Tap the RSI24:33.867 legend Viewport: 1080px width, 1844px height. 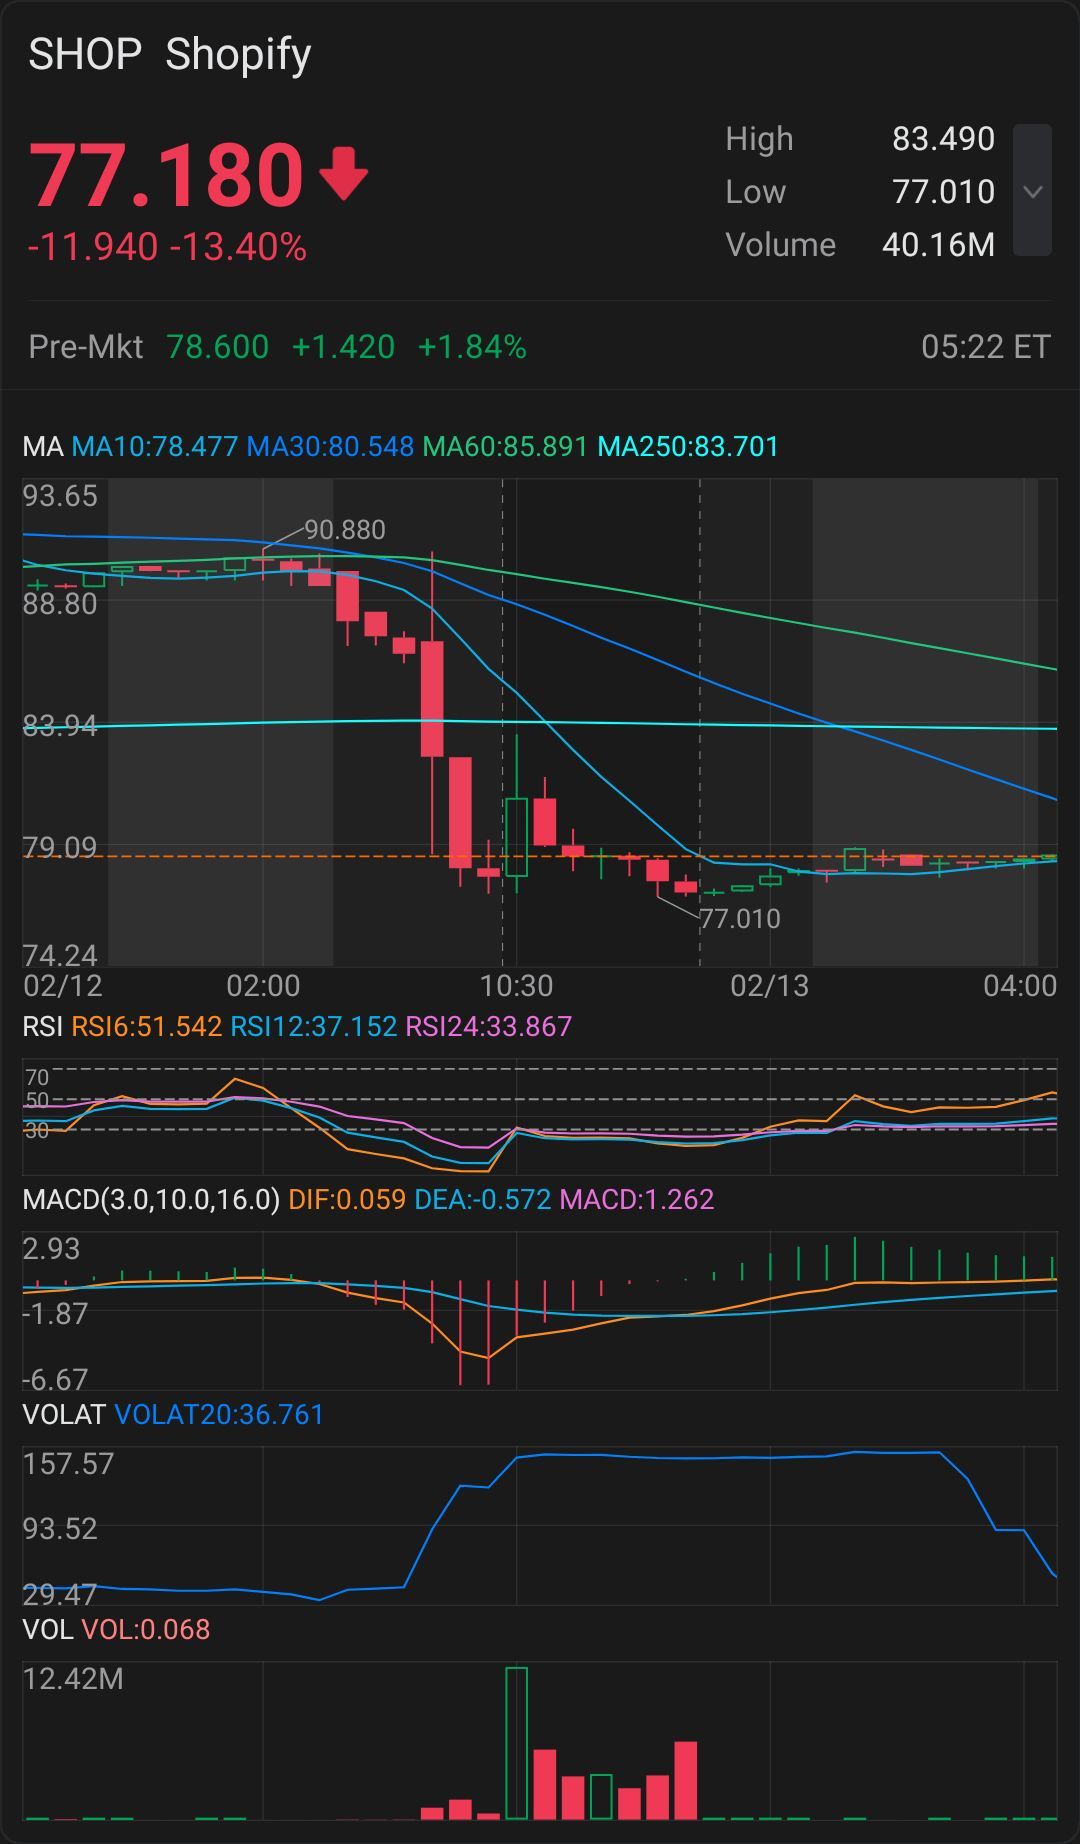pos(489,1027)
